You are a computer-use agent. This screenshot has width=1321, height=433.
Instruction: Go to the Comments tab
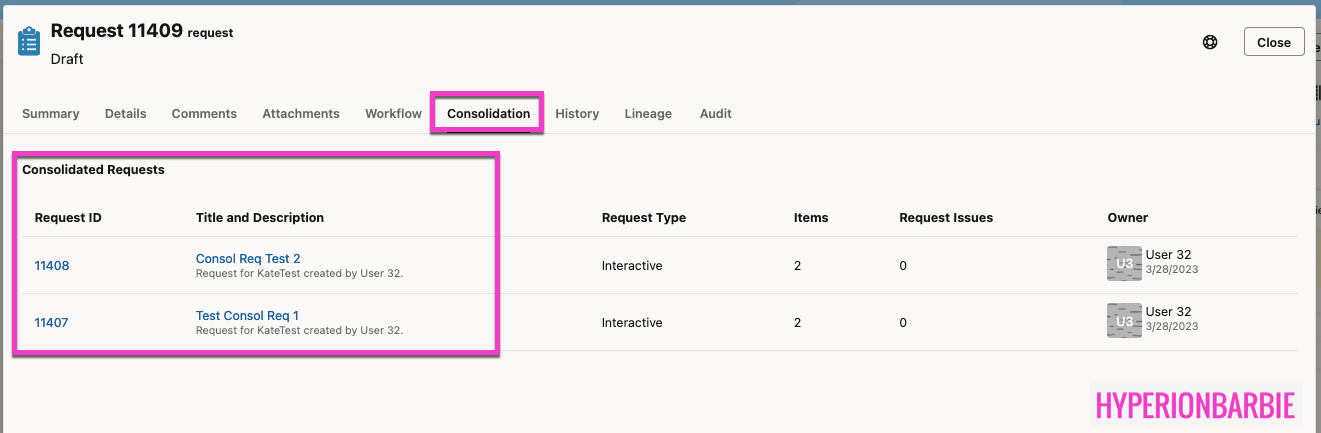click(204, 114)
